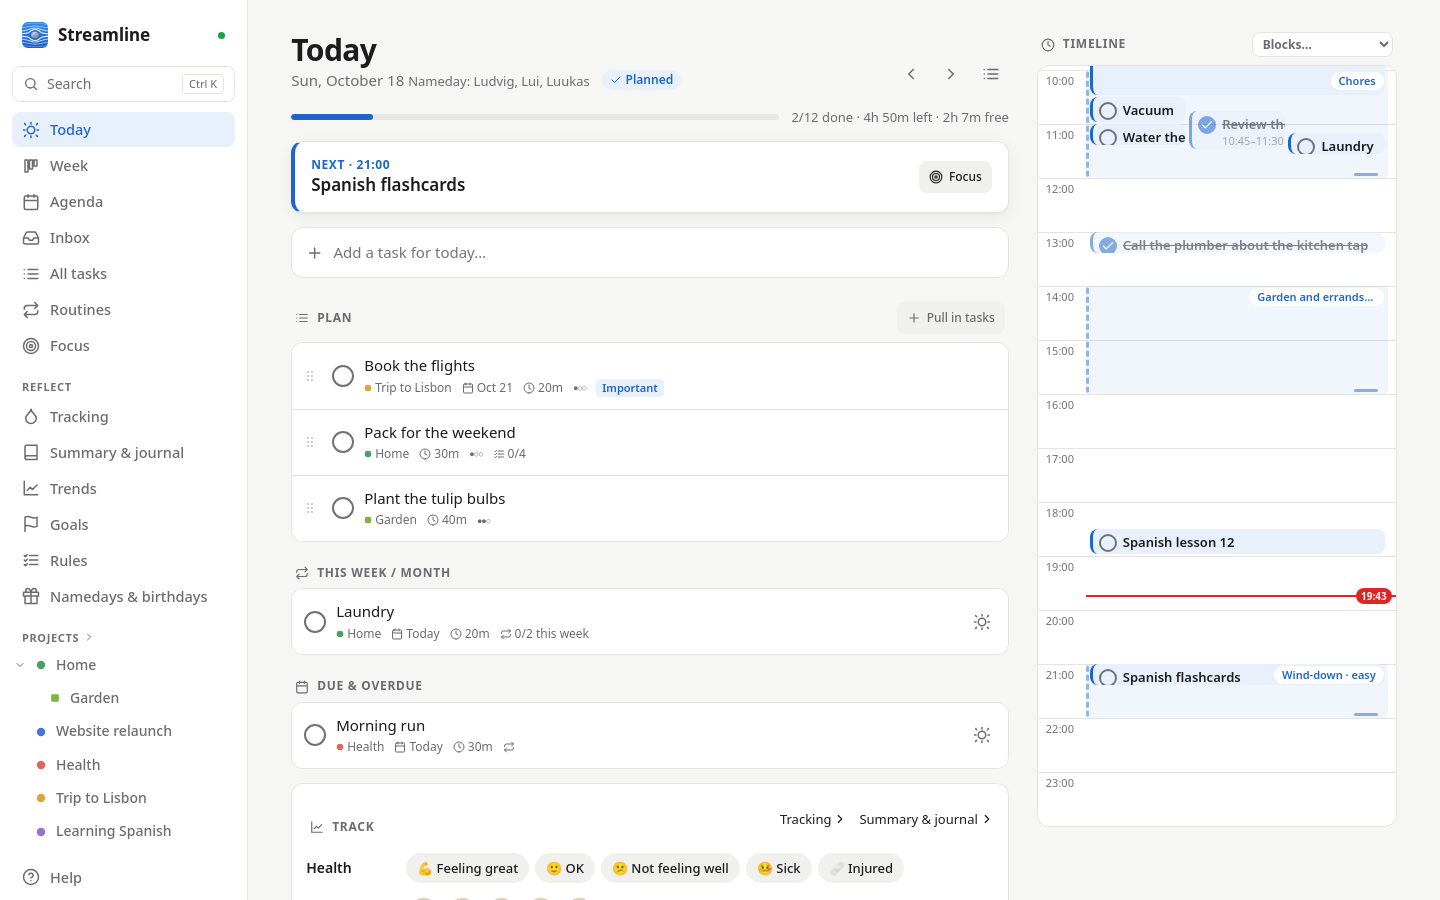Open Garden project in sidebar
This screenshot has width=1440, height=900.
94,698
